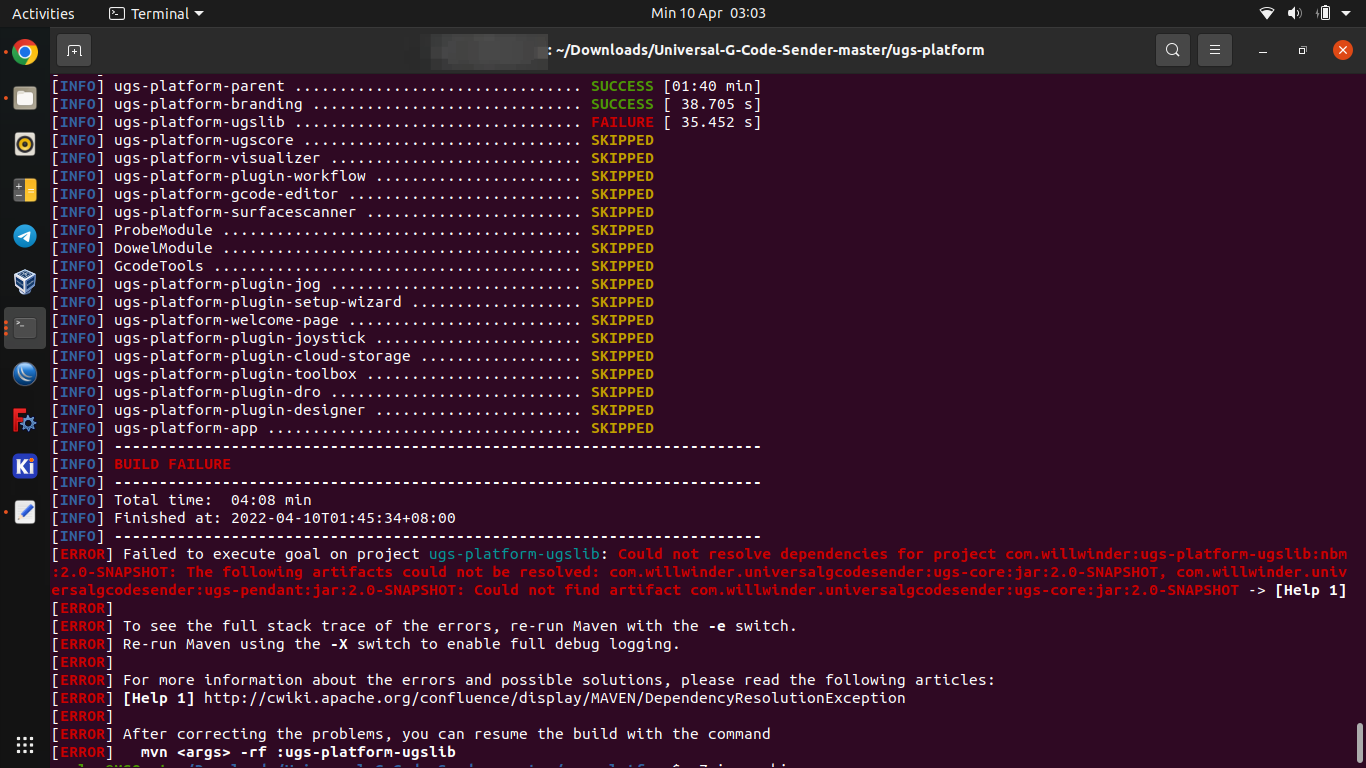The height and width of the screenshot is (768, 1366).
Task: Open the terminal hamburger menu
Action: tap(1214, 49)
